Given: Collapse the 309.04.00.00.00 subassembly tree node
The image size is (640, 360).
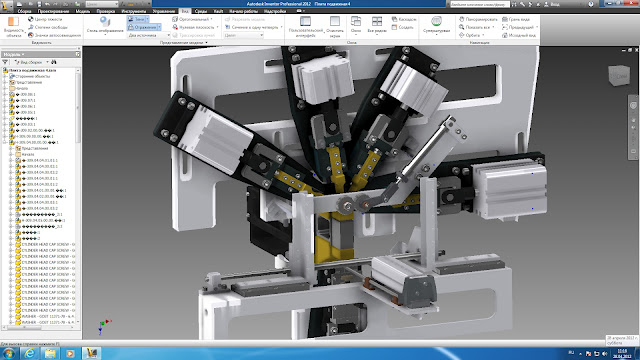Looking at the screenshot, I should coord(5,142).
